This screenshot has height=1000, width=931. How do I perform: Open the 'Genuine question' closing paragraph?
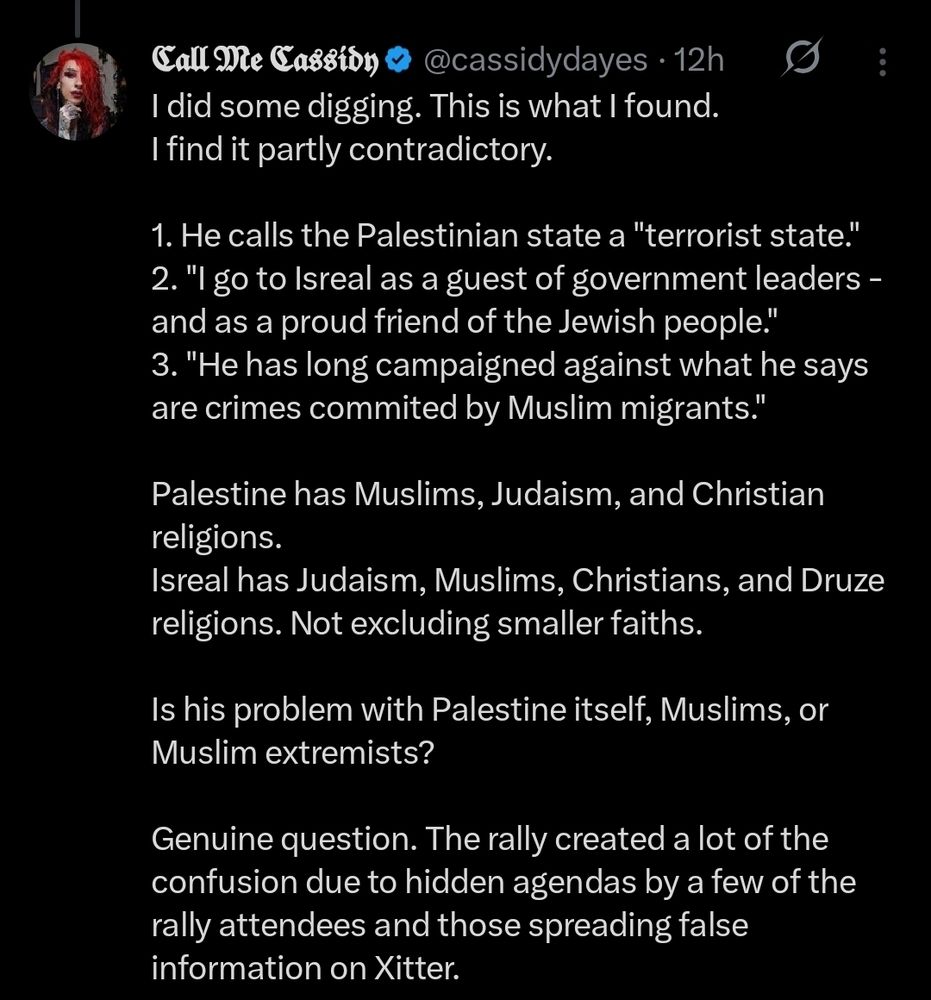504,903
